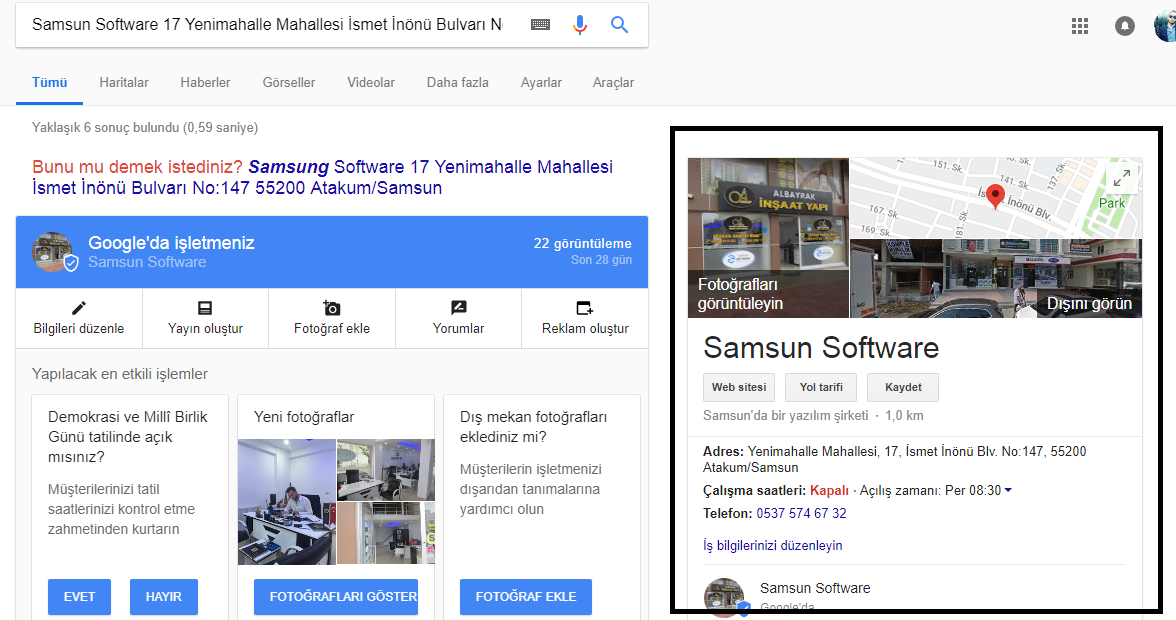Click the blue magnifier search icon
Viewport: 1176px width, 620px height.
point(620,25)
